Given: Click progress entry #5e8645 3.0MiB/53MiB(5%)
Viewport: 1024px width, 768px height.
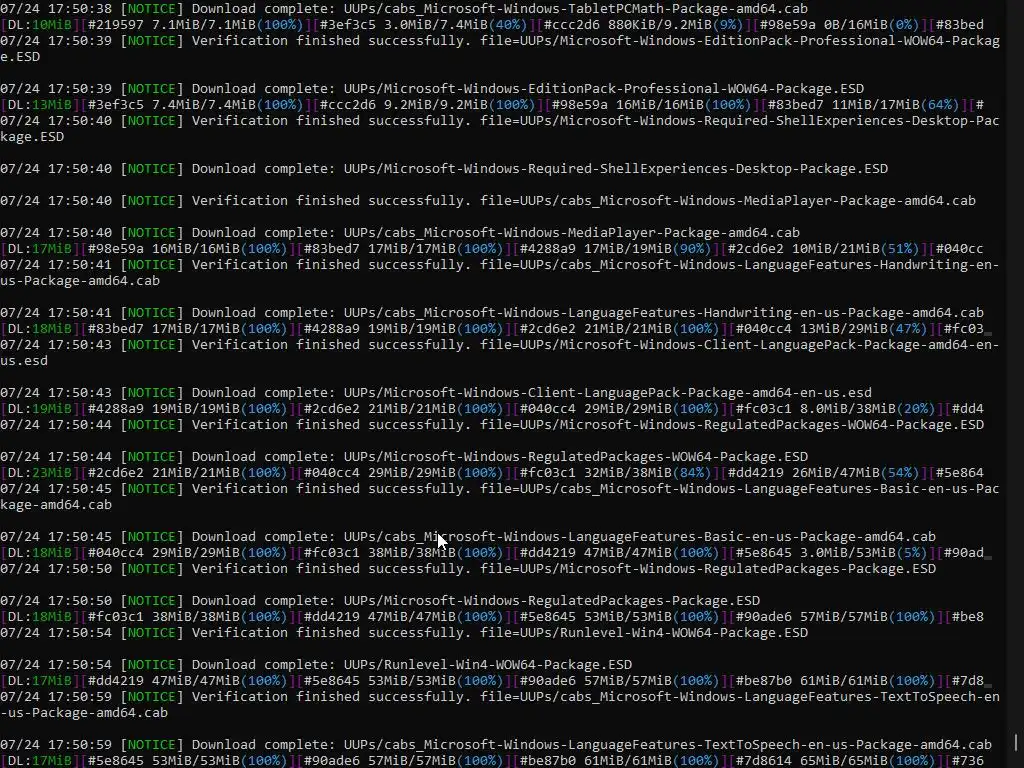Looking at the screenshot, I should [831, 553].
